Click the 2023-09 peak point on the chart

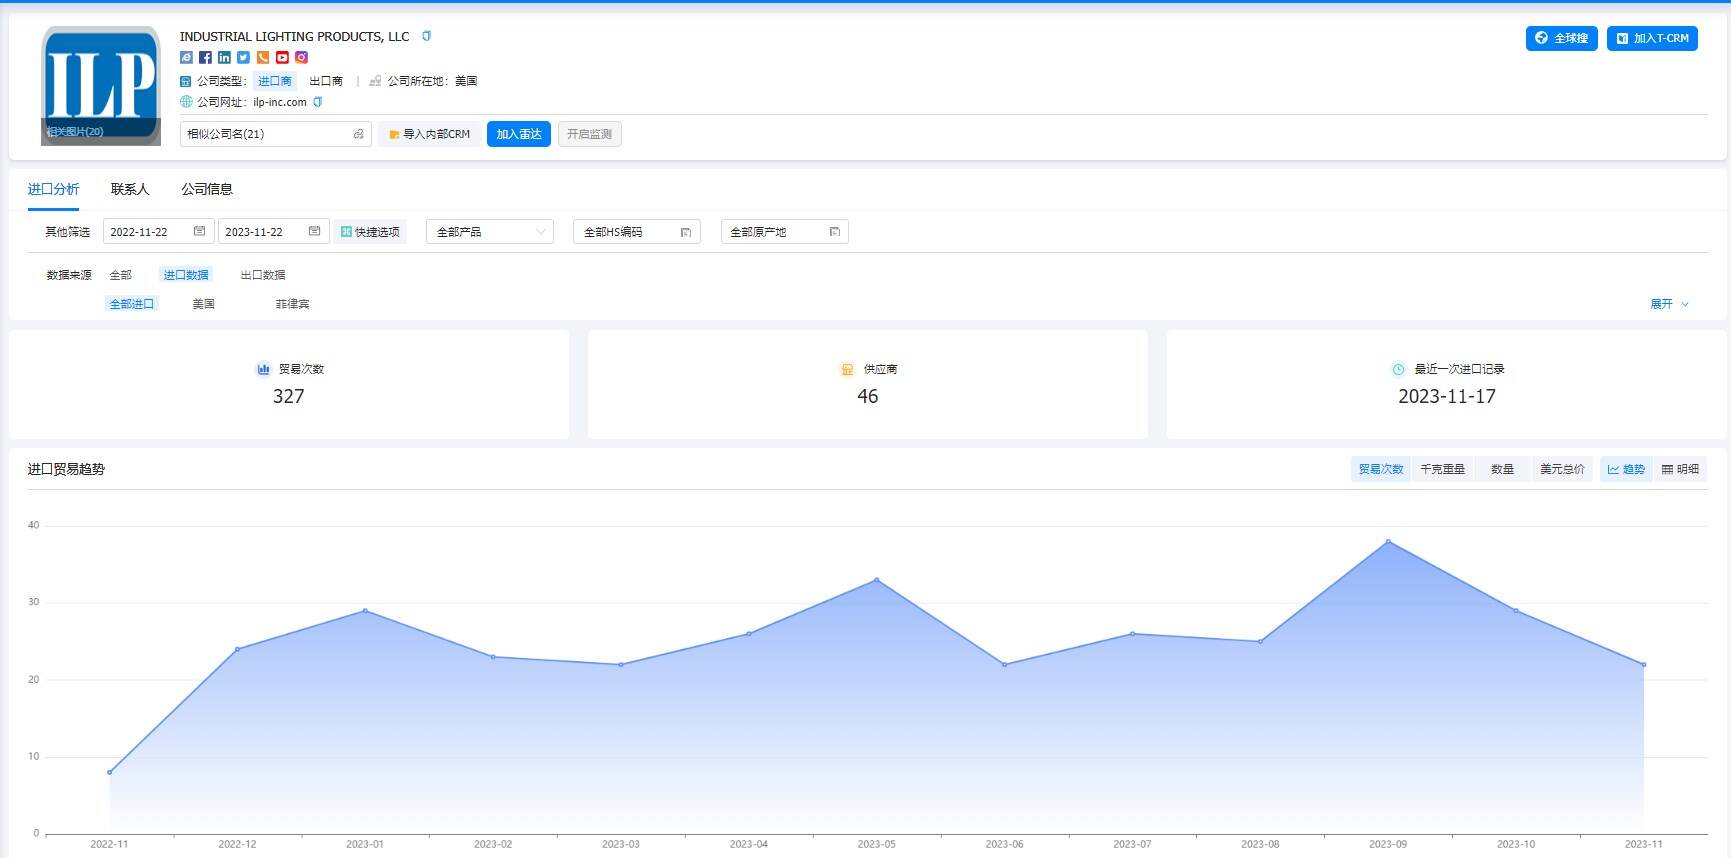tap(1388, 541)
